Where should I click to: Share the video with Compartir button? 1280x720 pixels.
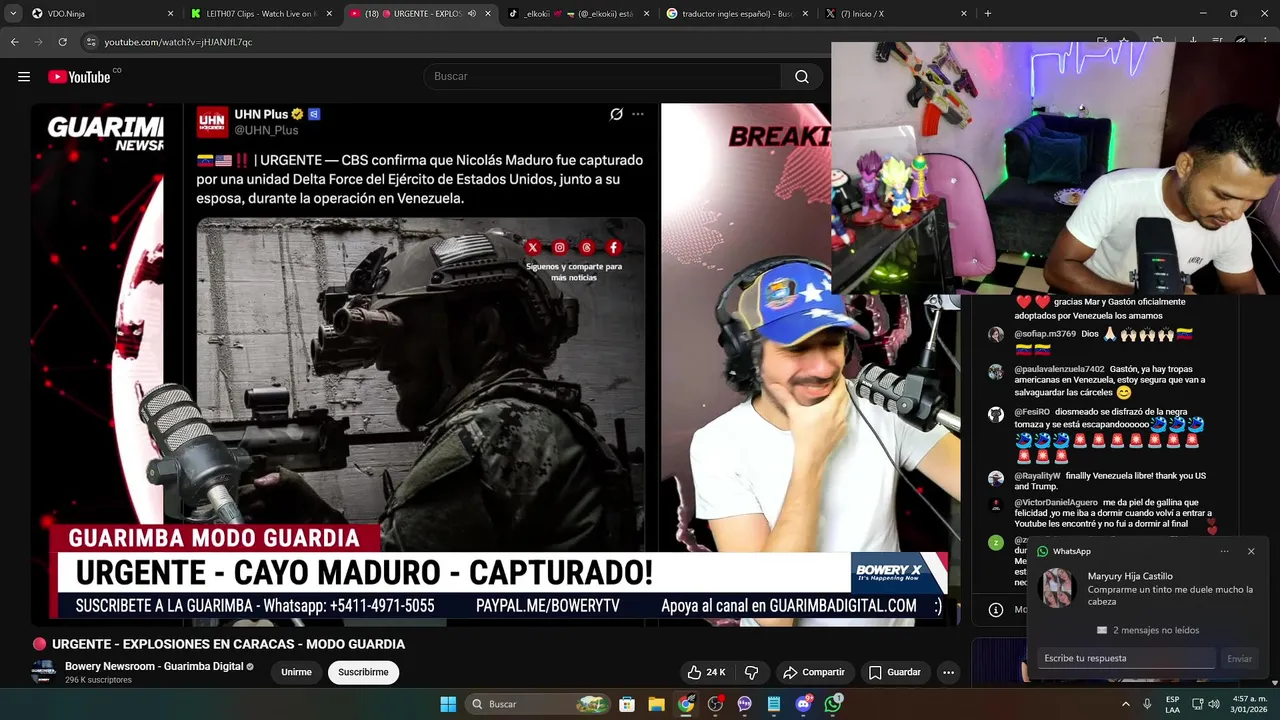click(x=814, y=672)
